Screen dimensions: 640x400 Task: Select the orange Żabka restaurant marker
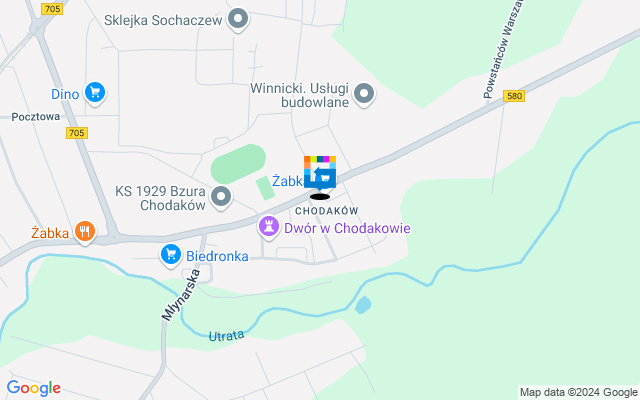(x=84, y=233)
